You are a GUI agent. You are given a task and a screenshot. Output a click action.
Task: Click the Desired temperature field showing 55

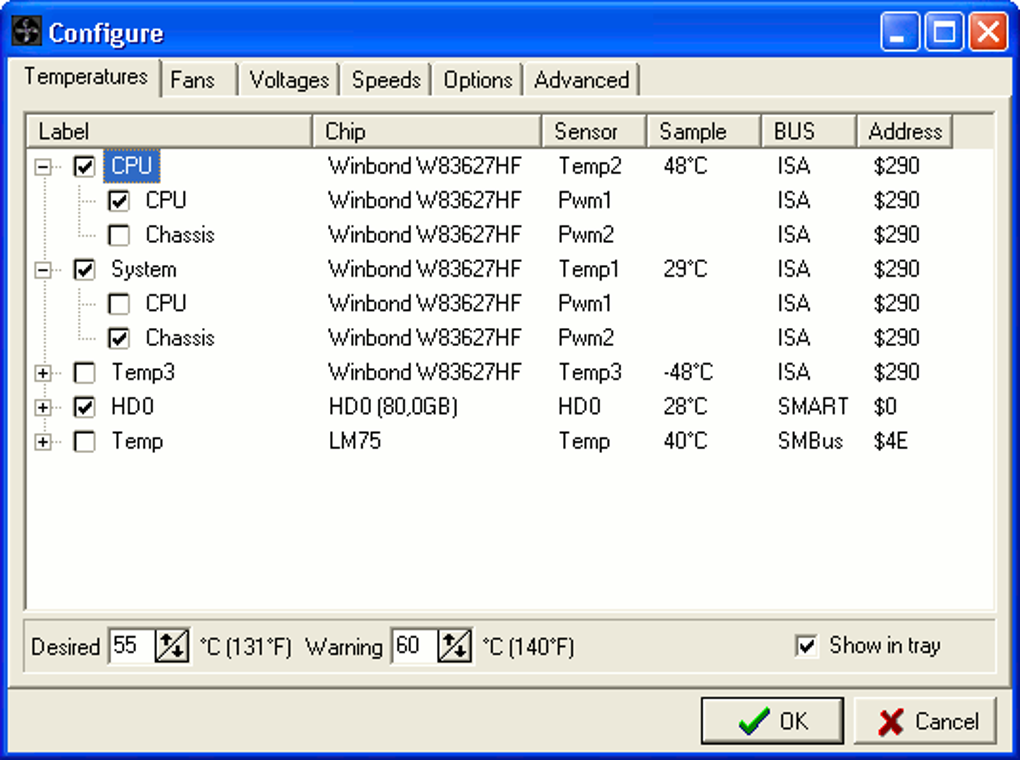tap(132, 646)
